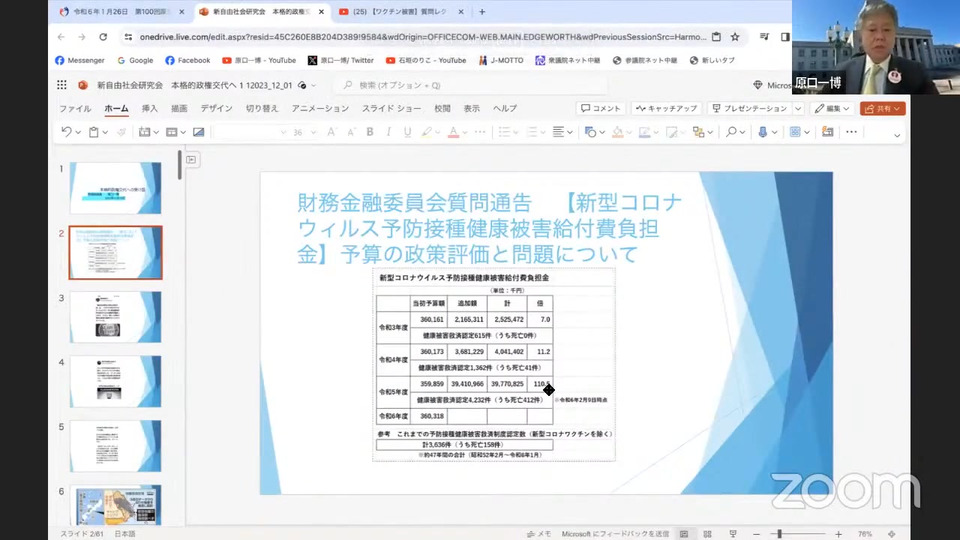
Task: Expand the ribbon with right chevron
Action: tap(897, 135)
